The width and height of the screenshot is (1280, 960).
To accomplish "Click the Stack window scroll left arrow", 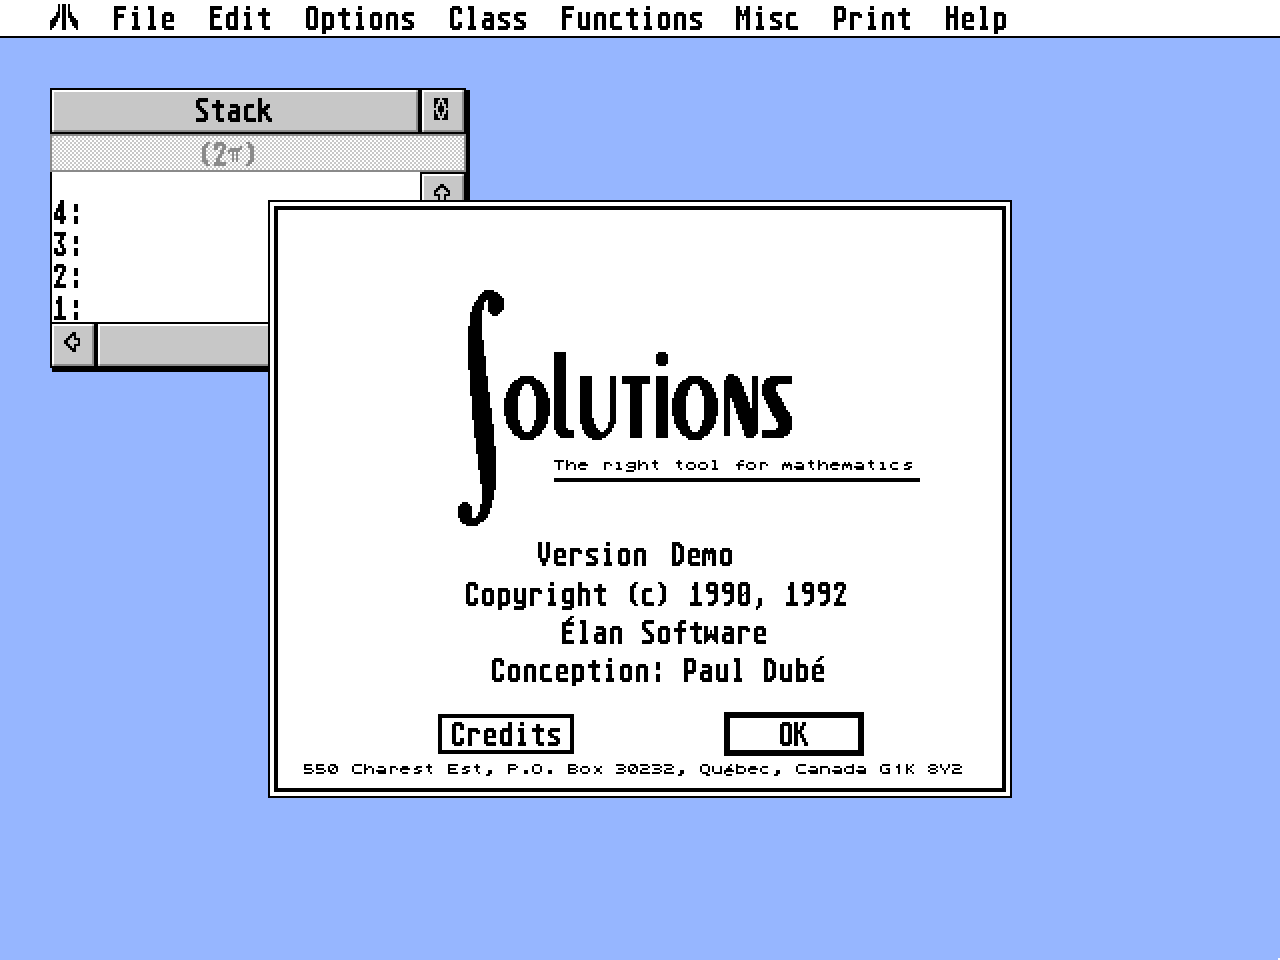I will [73, 344].
